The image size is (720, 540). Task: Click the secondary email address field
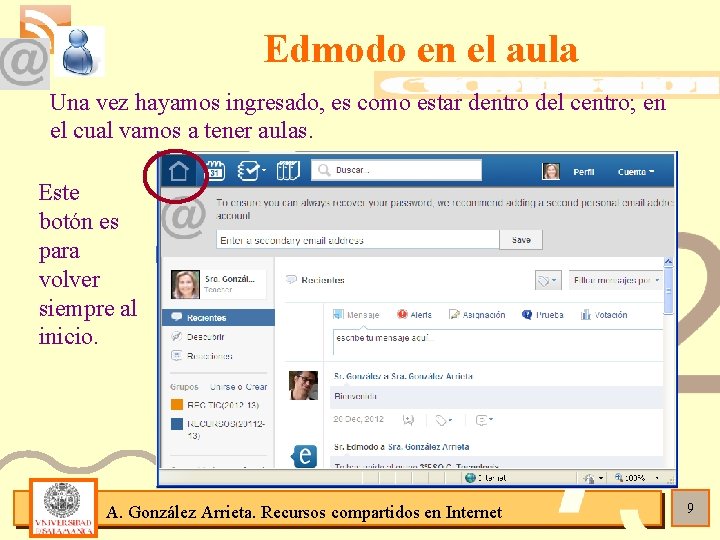coord(358,240)
